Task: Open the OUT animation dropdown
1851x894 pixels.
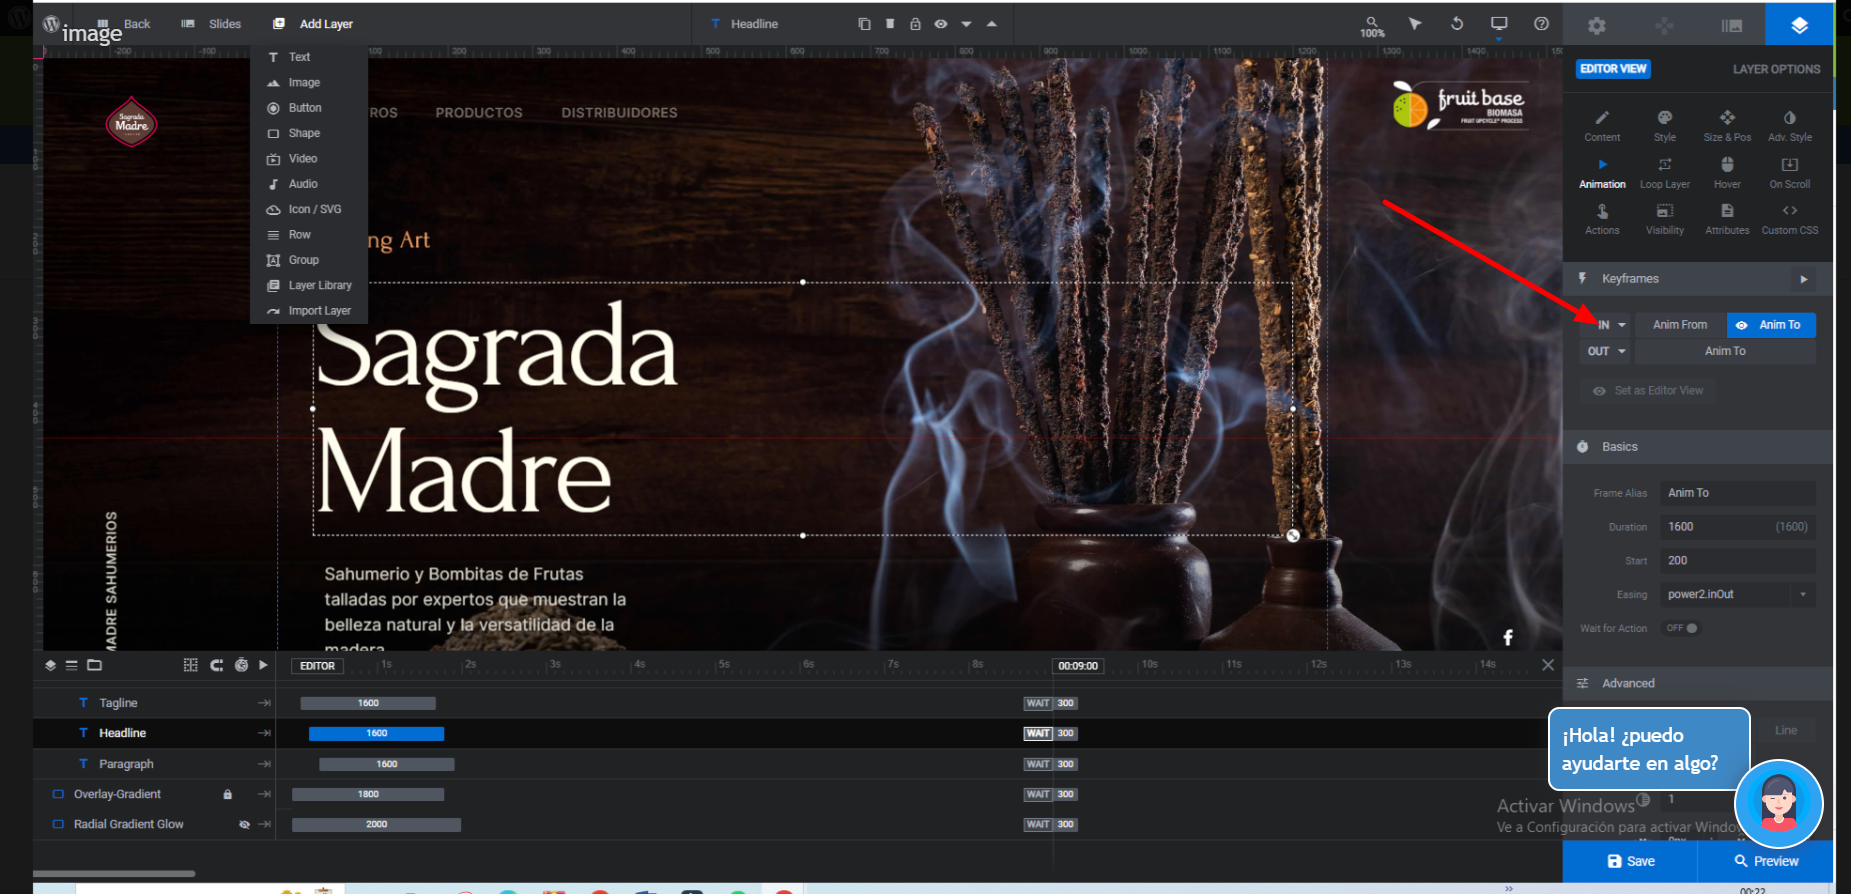Action: pos(1605,351)
